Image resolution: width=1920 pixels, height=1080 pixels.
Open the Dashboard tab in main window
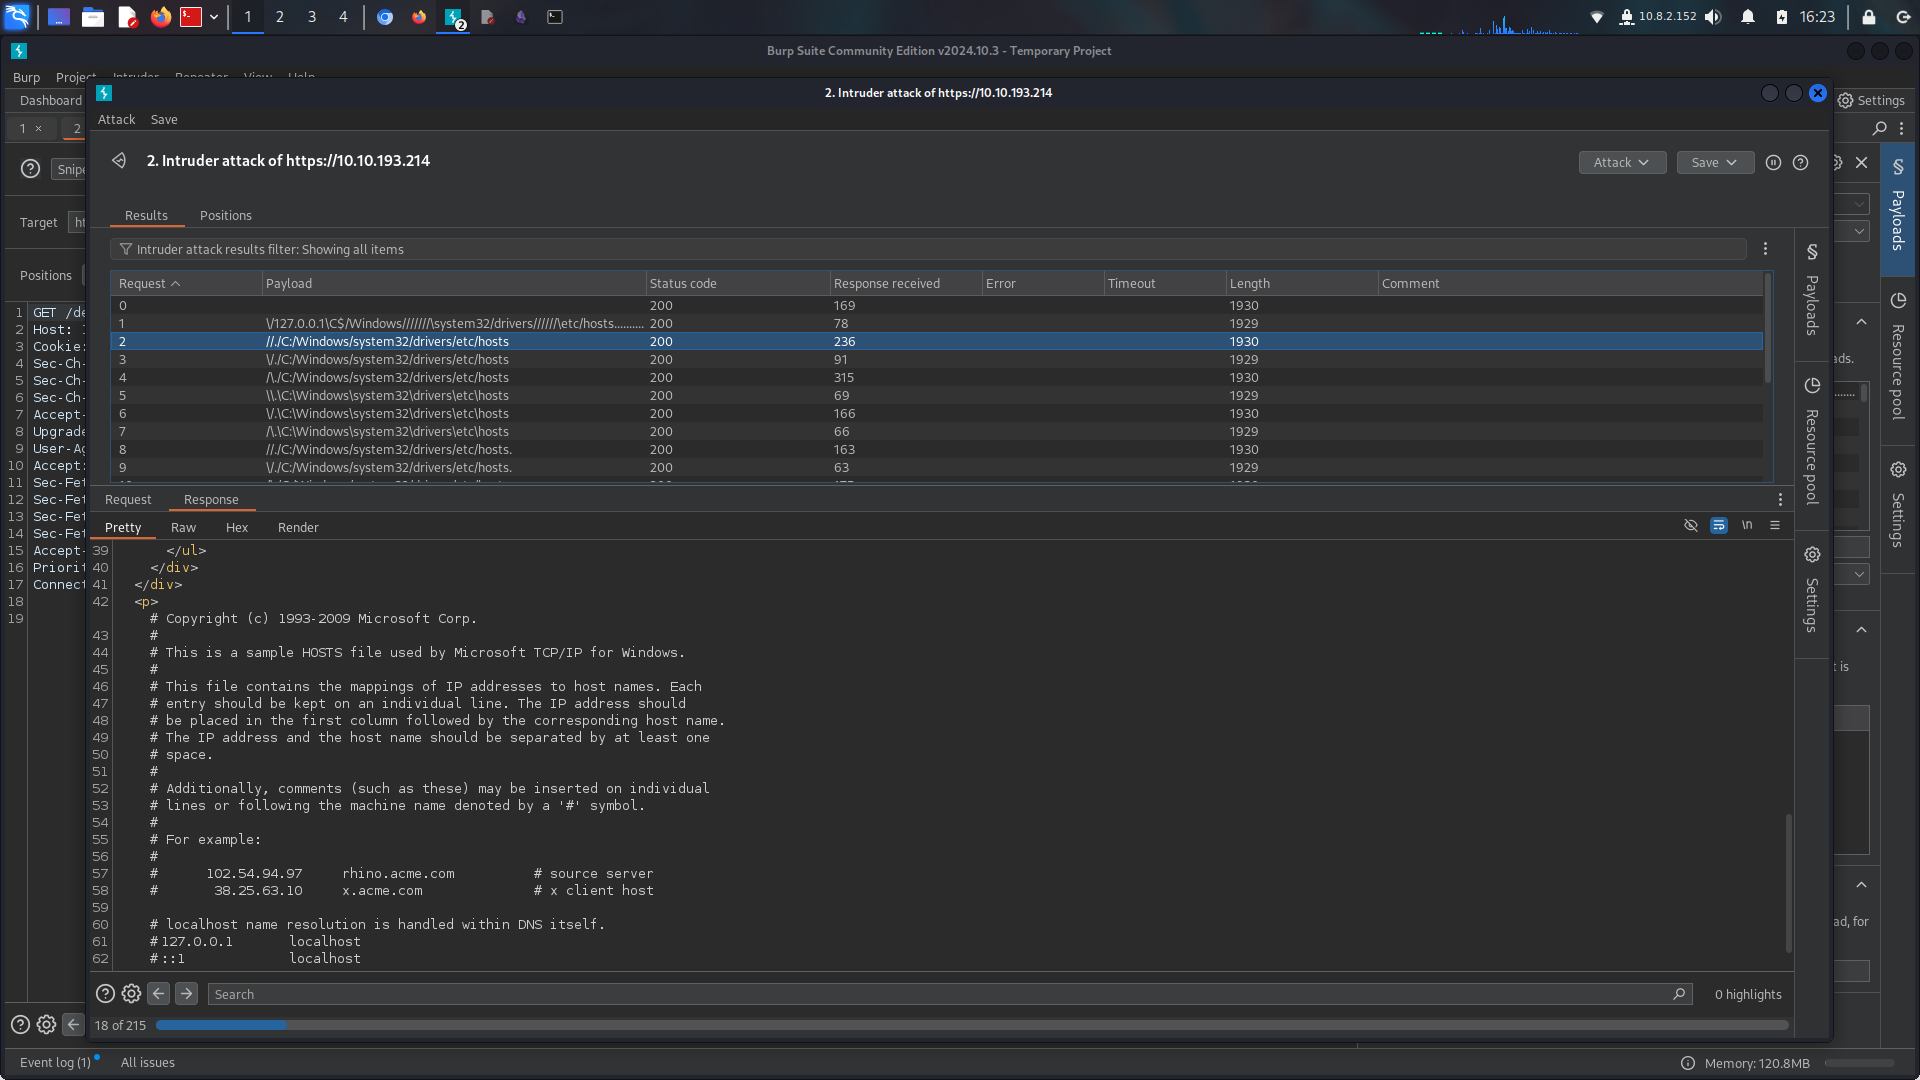point(50,100)
